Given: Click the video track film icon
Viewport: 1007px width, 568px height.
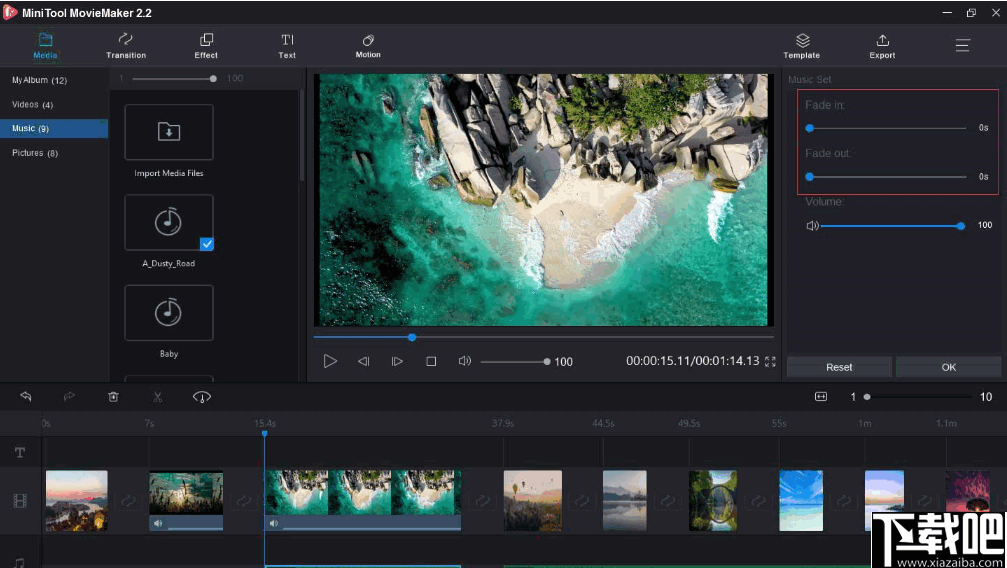Looking at the screenshot, I should click(x=20, y=501).
